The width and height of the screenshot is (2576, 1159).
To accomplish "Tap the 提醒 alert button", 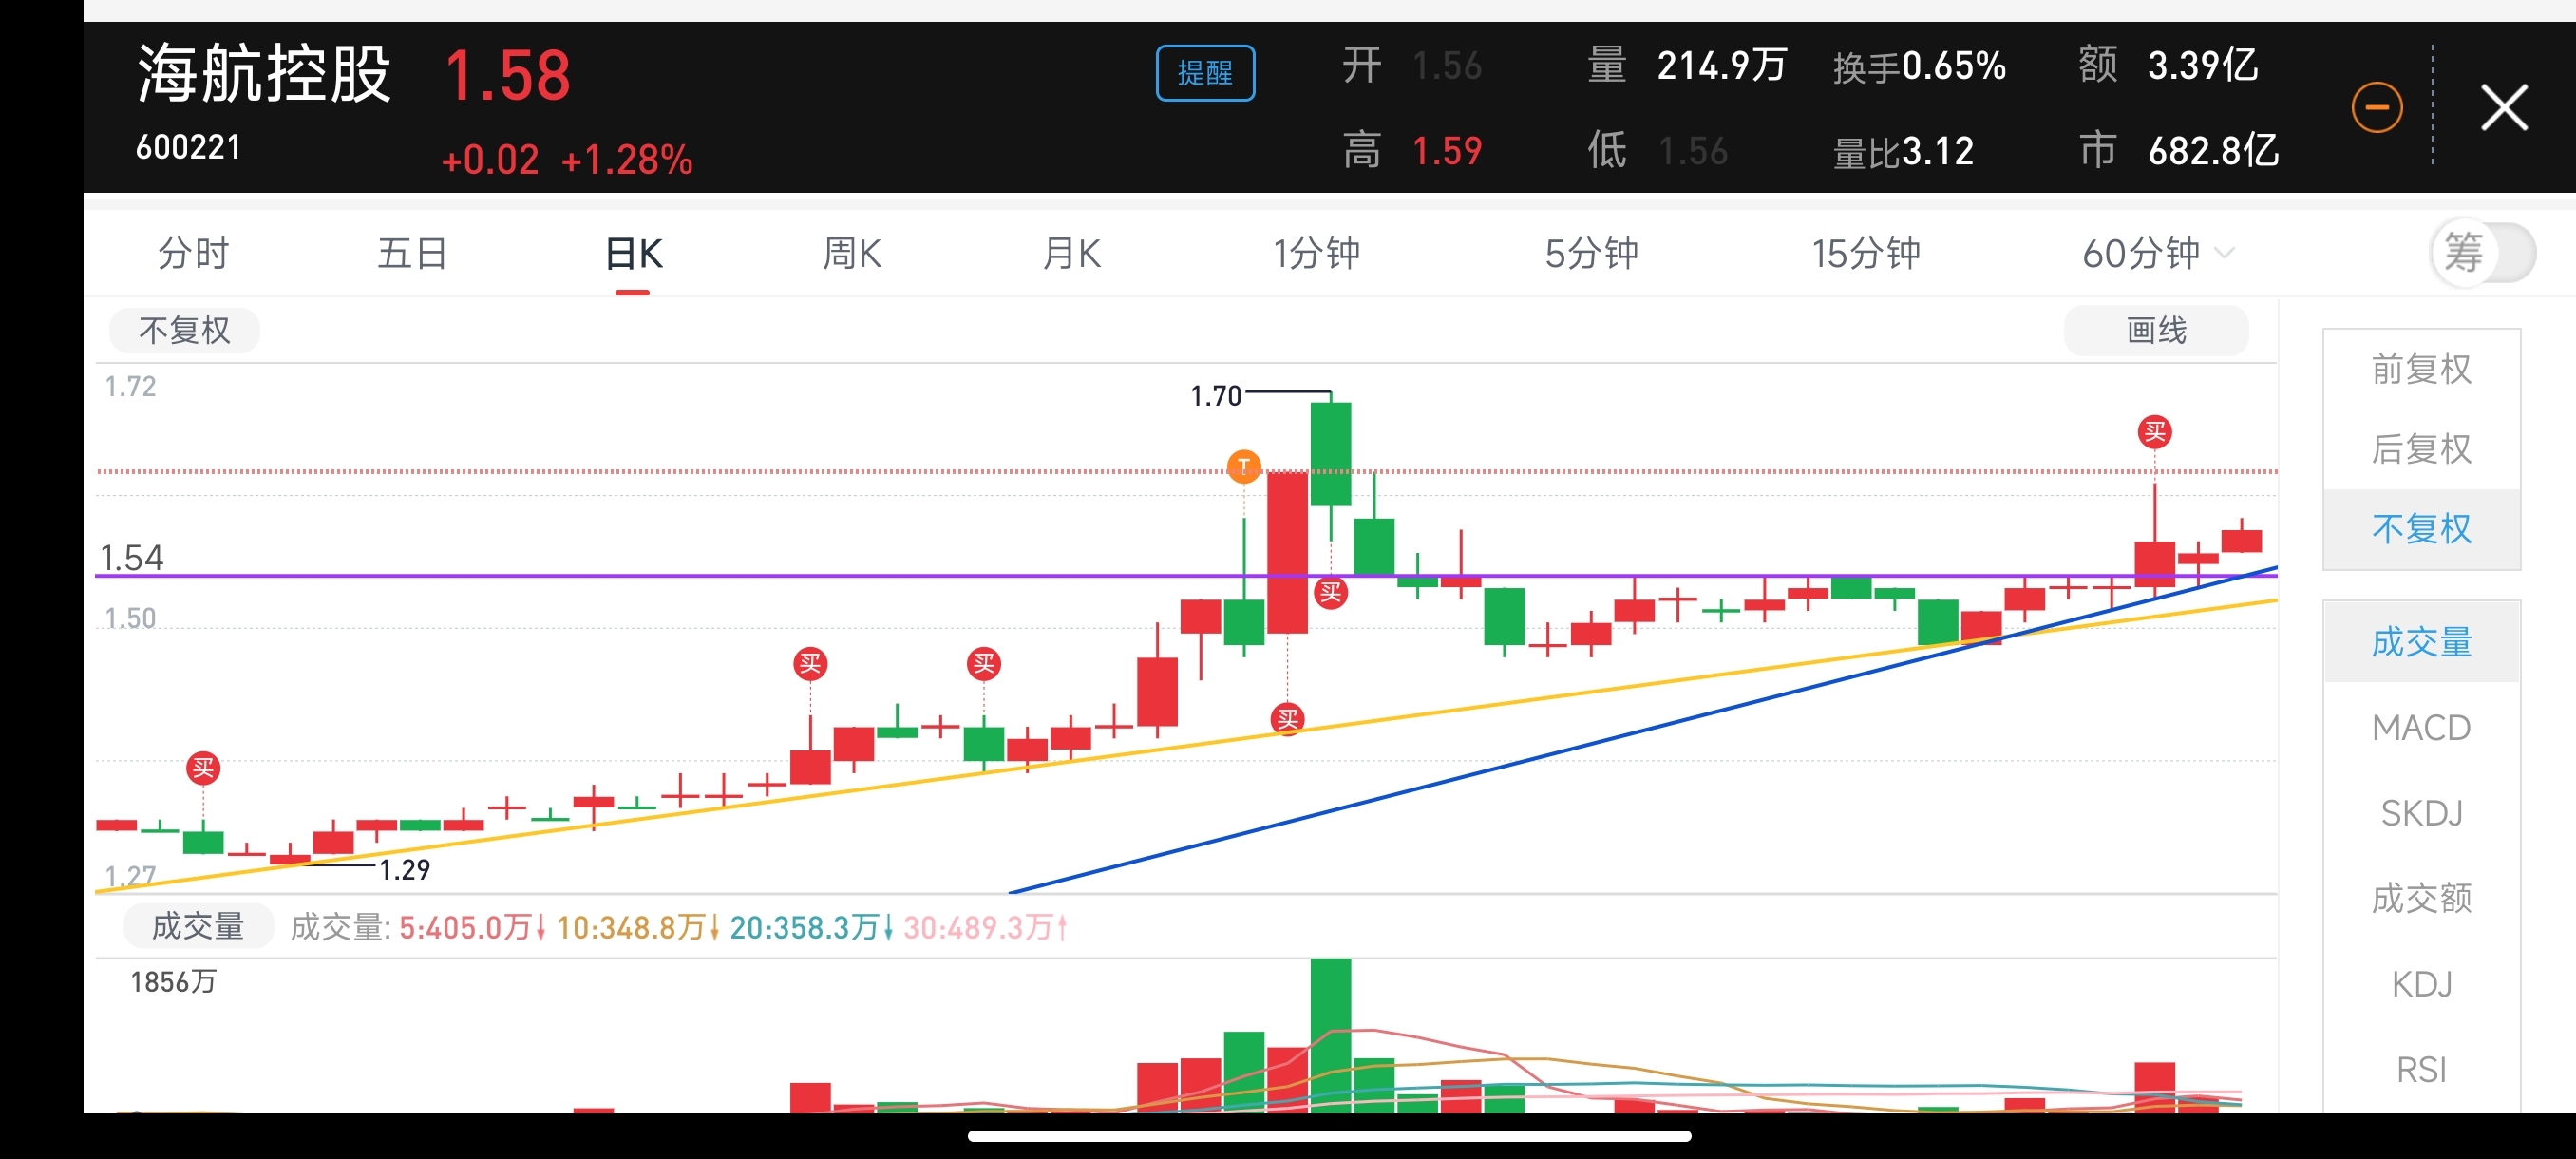I will (1205, 73).
